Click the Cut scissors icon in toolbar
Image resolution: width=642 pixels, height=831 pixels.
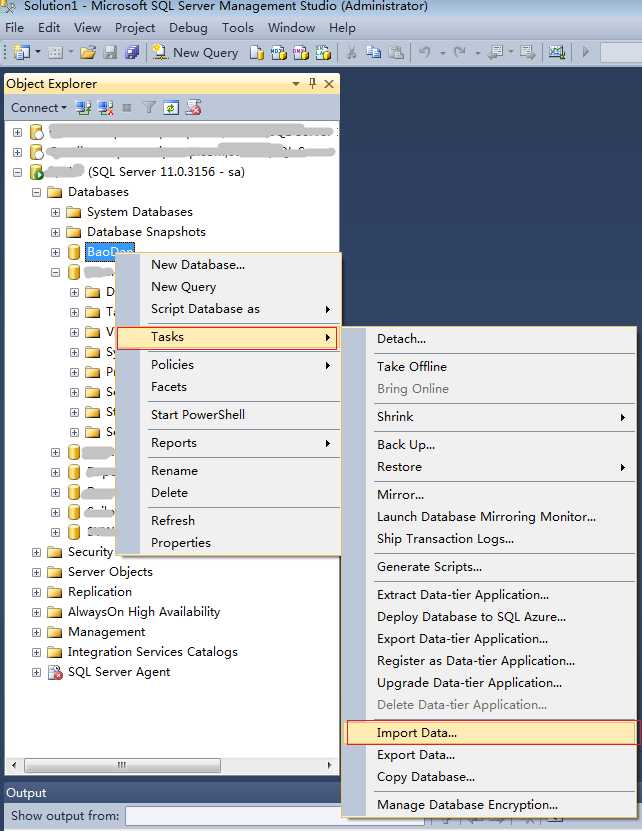(x=352, y=52)
